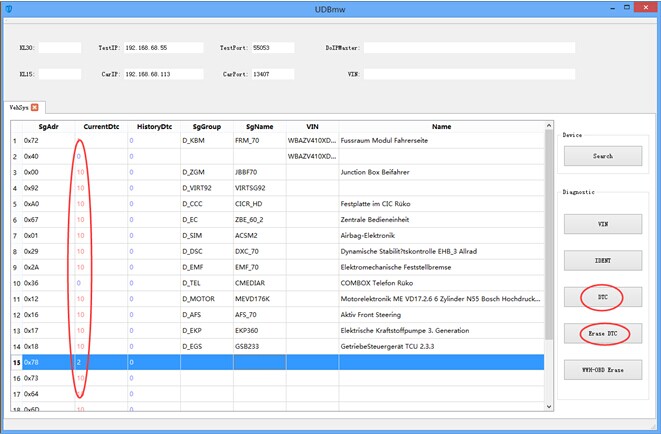Click the VIN column header in table
This screenshot has height=434, width=661.
coord(312,126)
